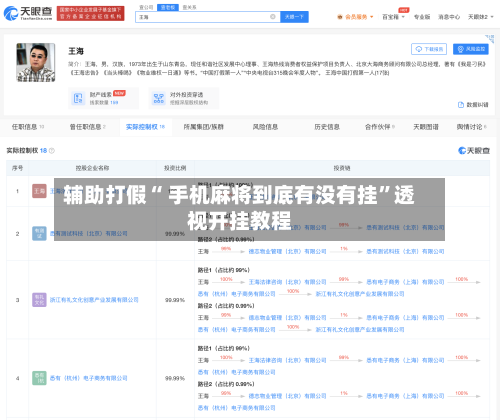500x420 pixels.
Task: Click the help icon beside 实际控制权 18
Action: [52, 151]
